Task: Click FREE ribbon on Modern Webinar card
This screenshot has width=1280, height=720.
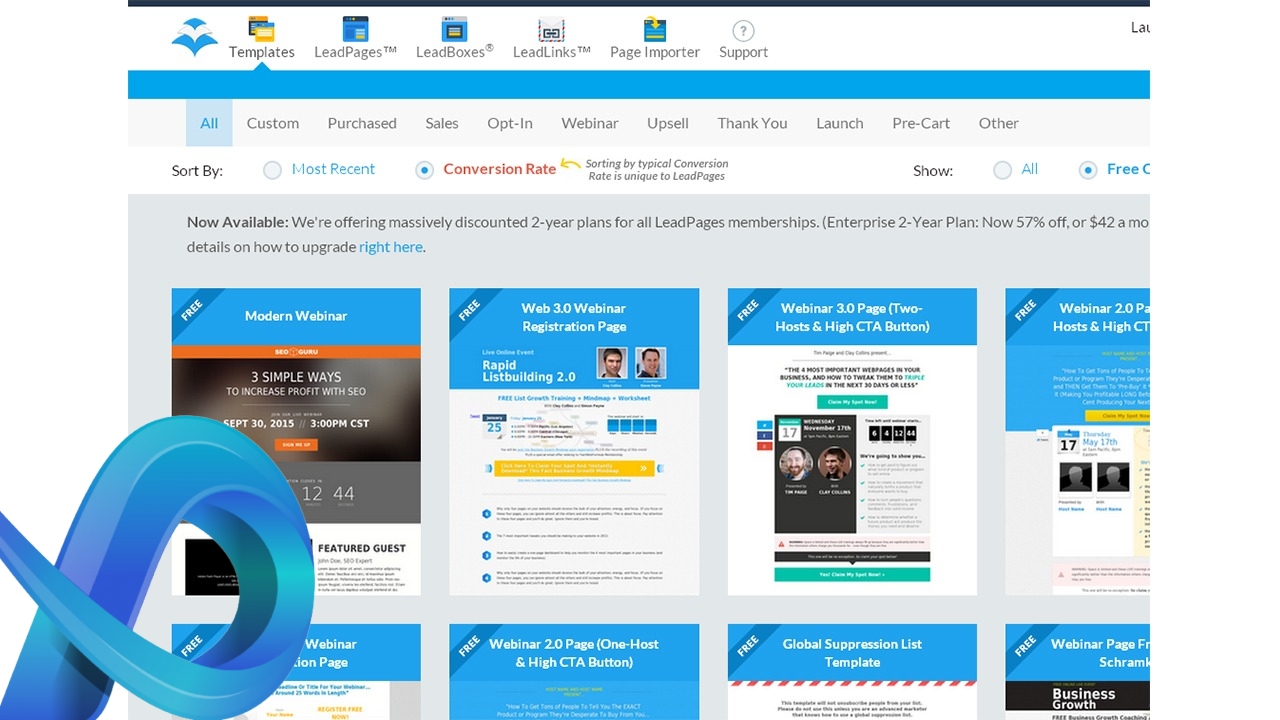Action: 192,309
